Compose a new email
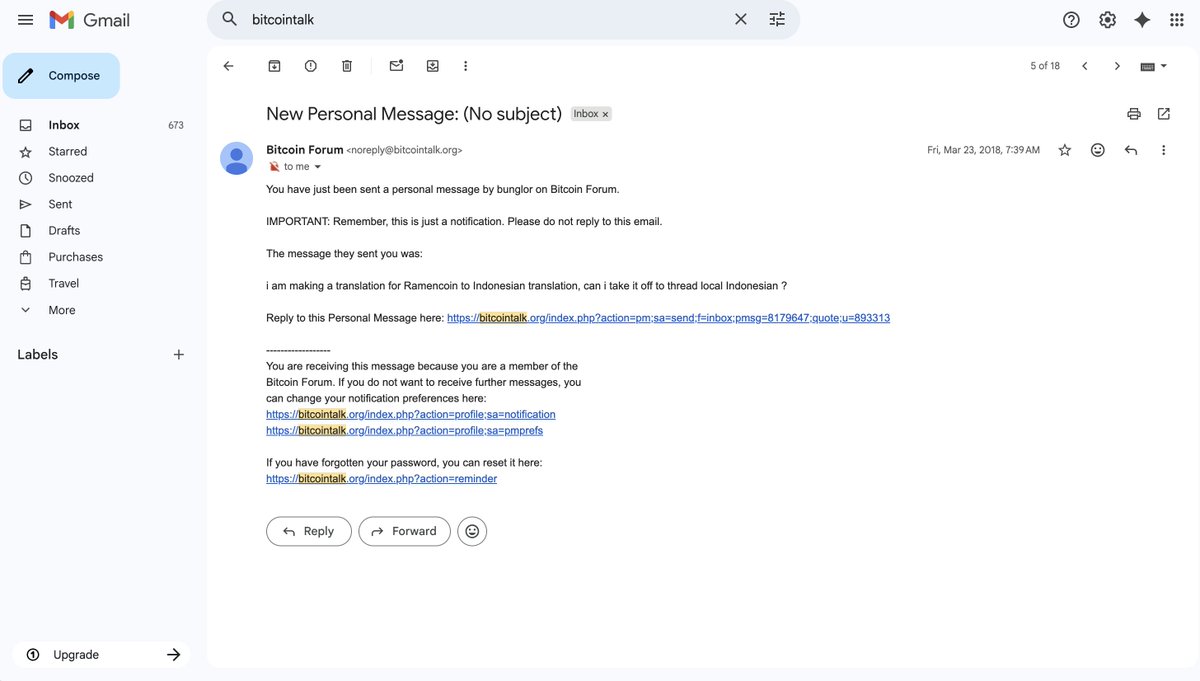This screenshot has height=681, width=1200. [61, 76]
